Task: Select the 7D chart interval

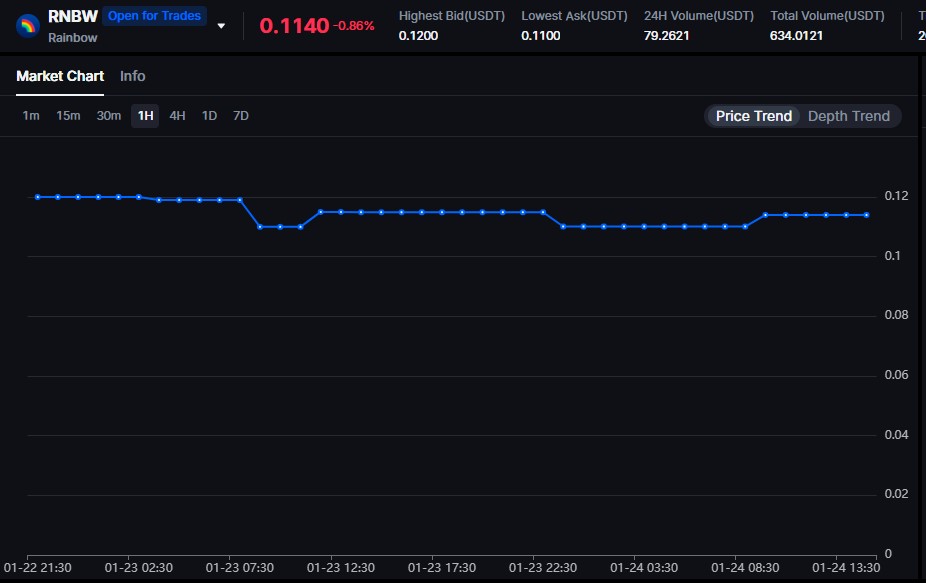Action: [240, 116]
